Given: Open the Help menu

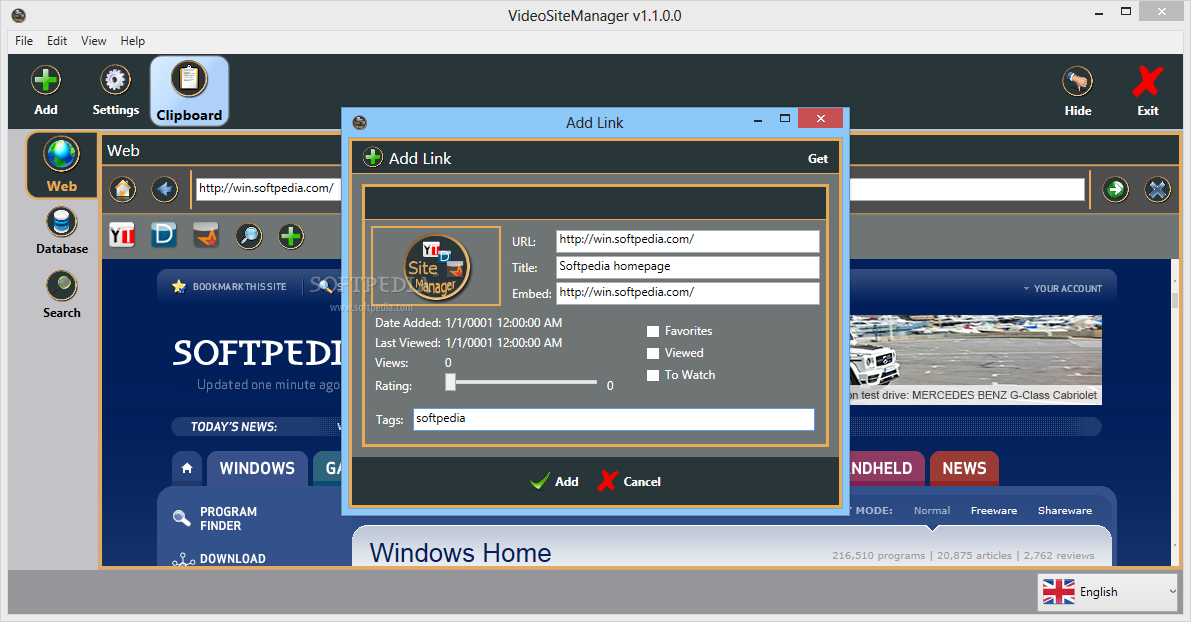Looking at the screenshot, I should click(x=132, y=41).
